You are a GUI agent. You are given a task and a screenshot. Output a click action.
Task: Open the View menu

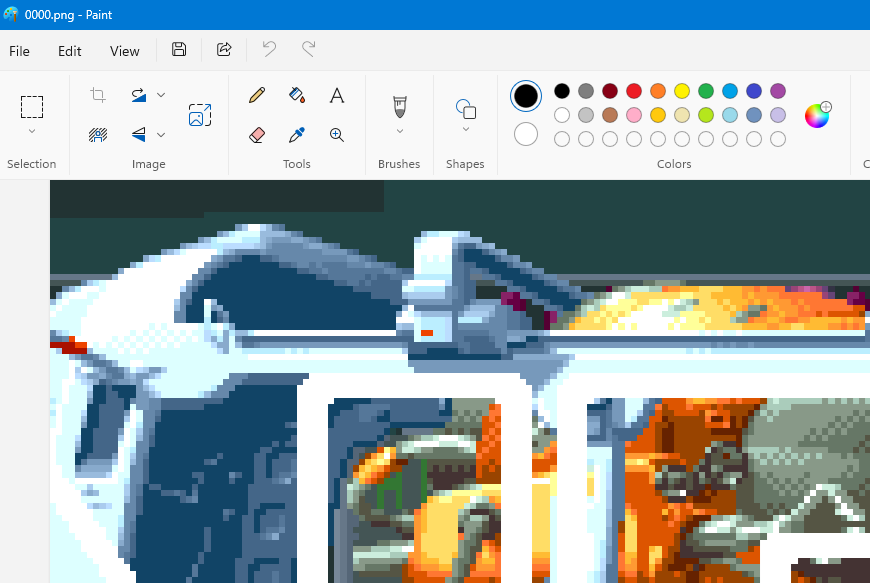pyautogui.click(x=124, y=51)
